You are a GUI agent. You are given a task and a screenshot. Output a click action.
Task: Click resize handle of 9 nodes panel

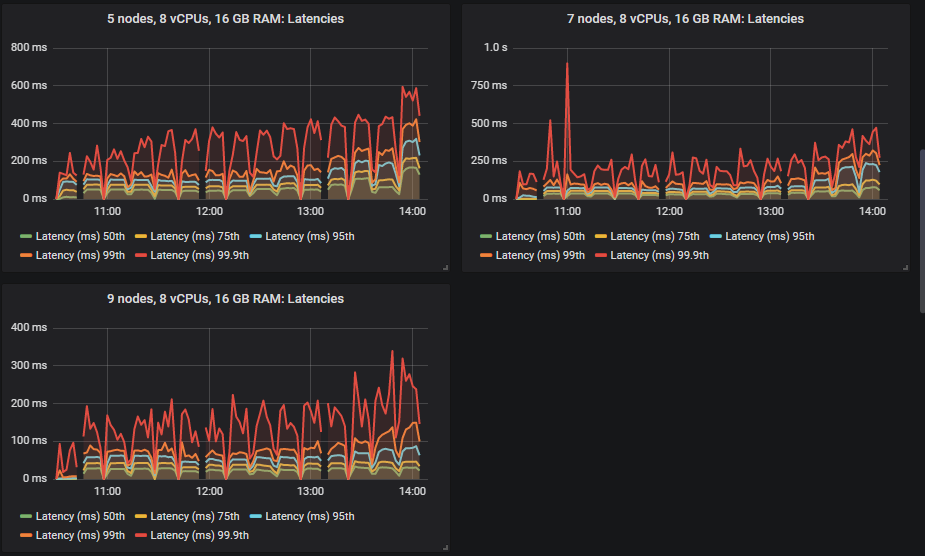445,547
